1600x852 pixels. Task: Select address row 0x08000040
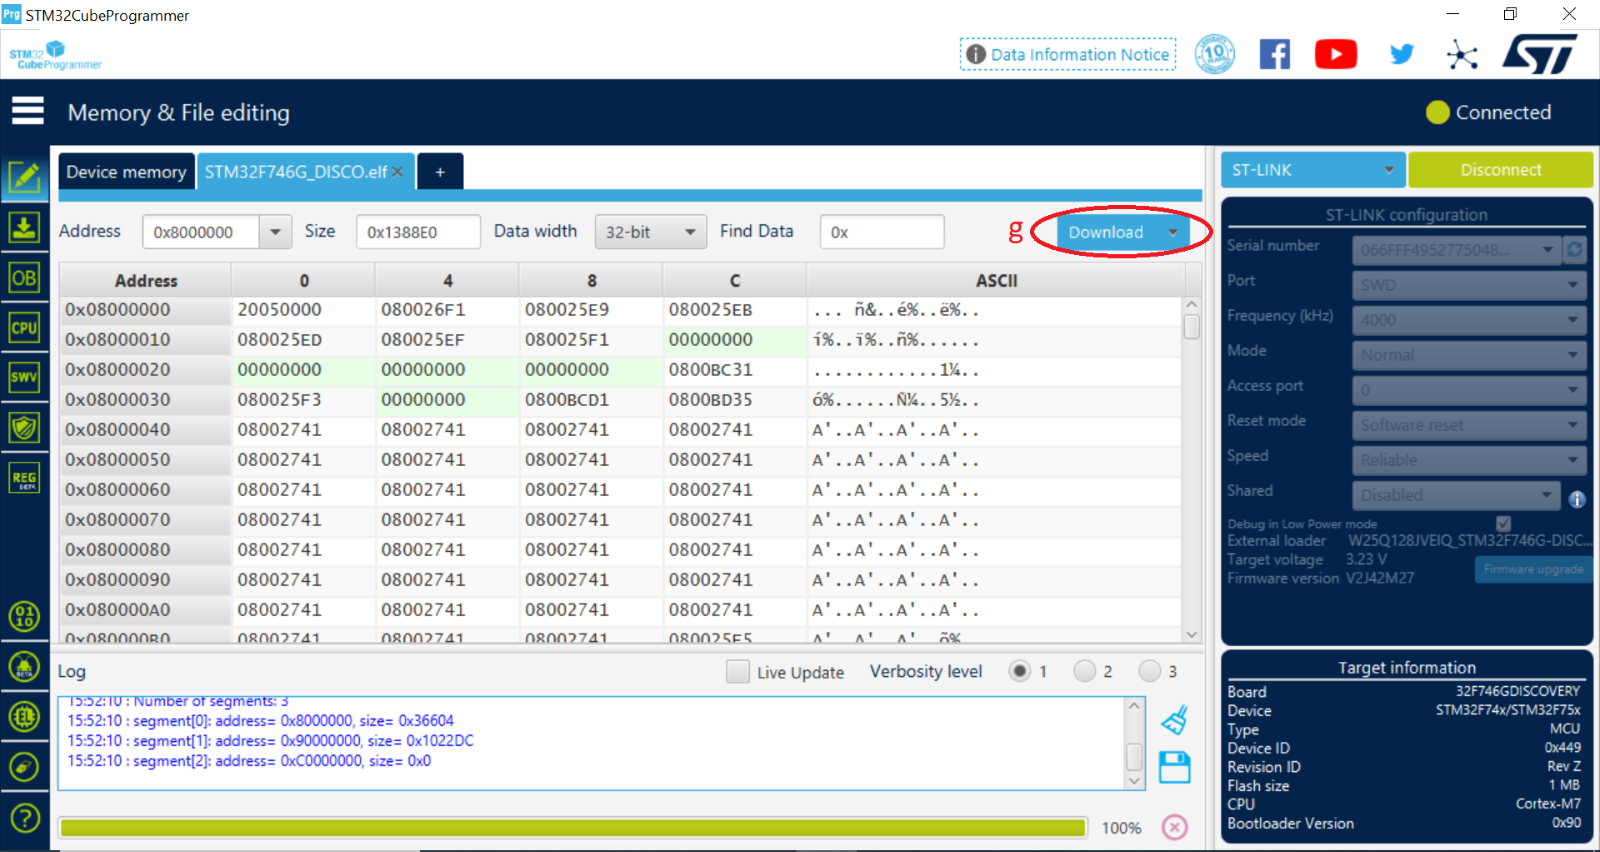(x=145, y=430)
